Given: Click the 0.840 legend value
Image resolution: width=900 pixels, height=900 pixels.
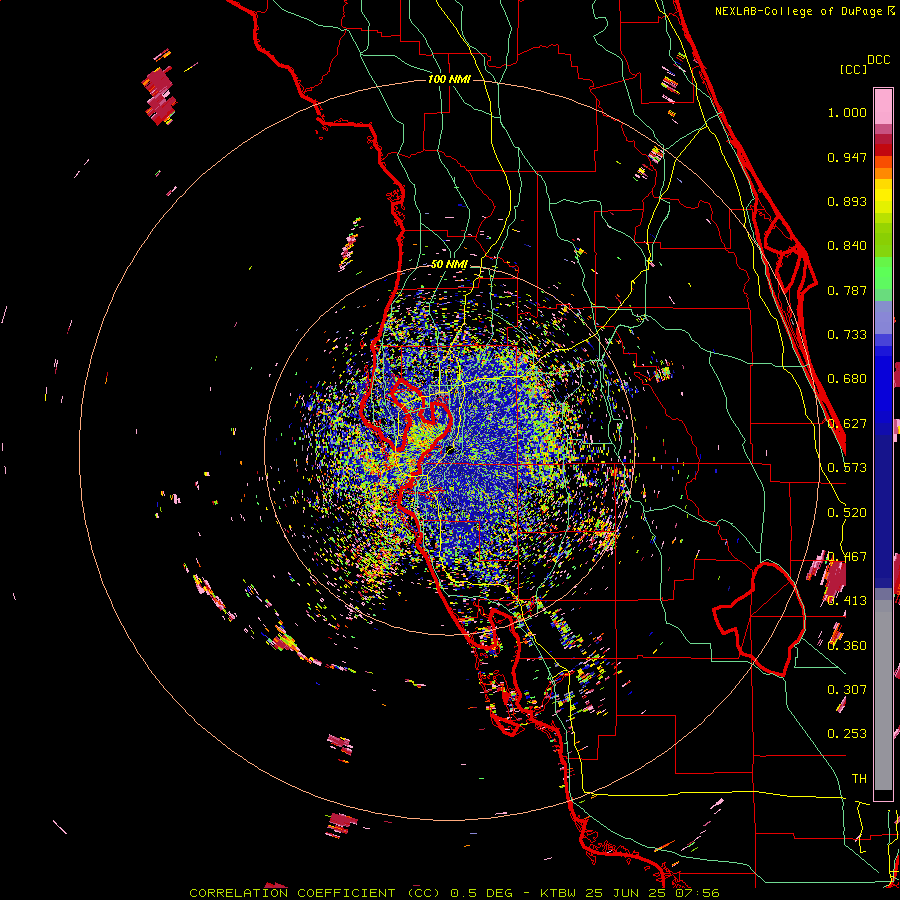Looking at the screenshot, I should [x=847, y=246].
